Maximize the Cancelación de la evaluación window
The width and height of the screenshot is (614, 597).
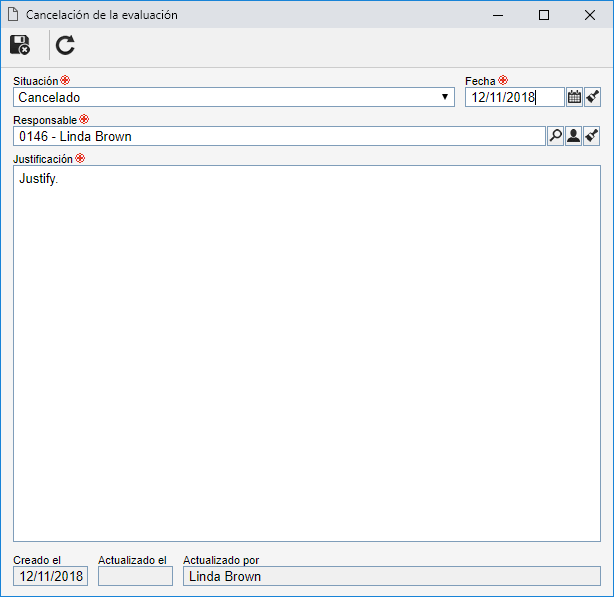544,15
